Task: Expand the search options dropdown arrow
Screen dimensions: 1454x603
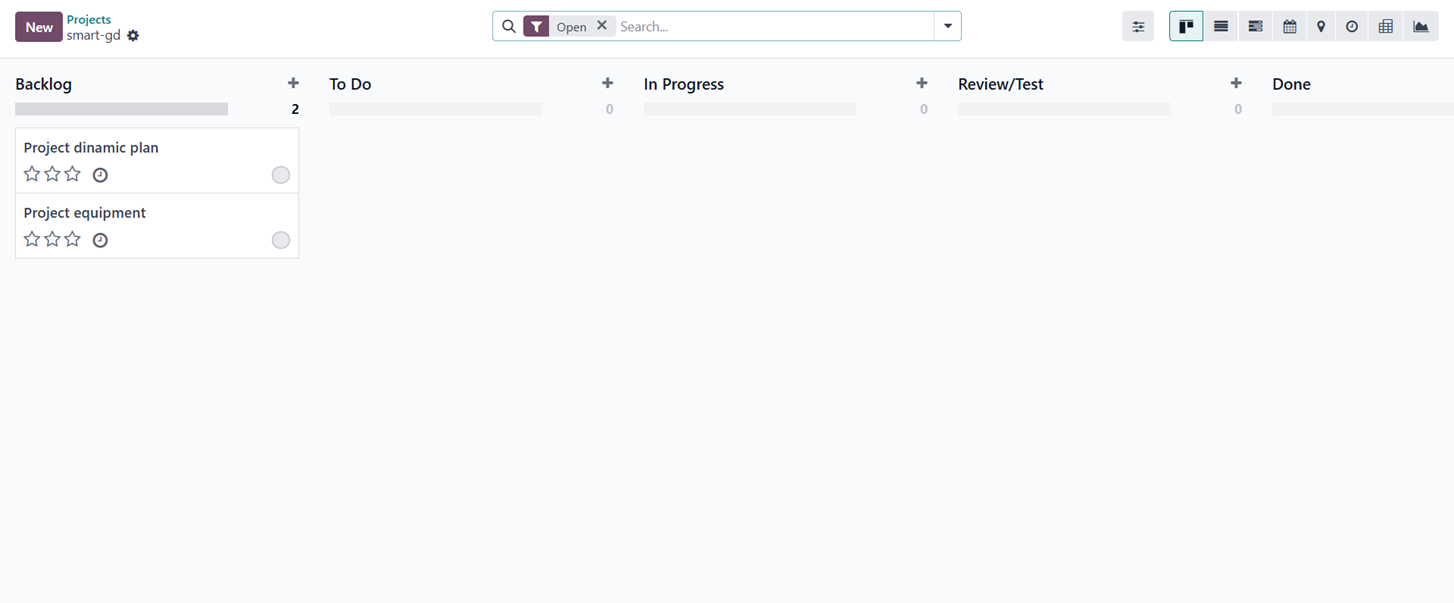Action: (x=948, y=26)
